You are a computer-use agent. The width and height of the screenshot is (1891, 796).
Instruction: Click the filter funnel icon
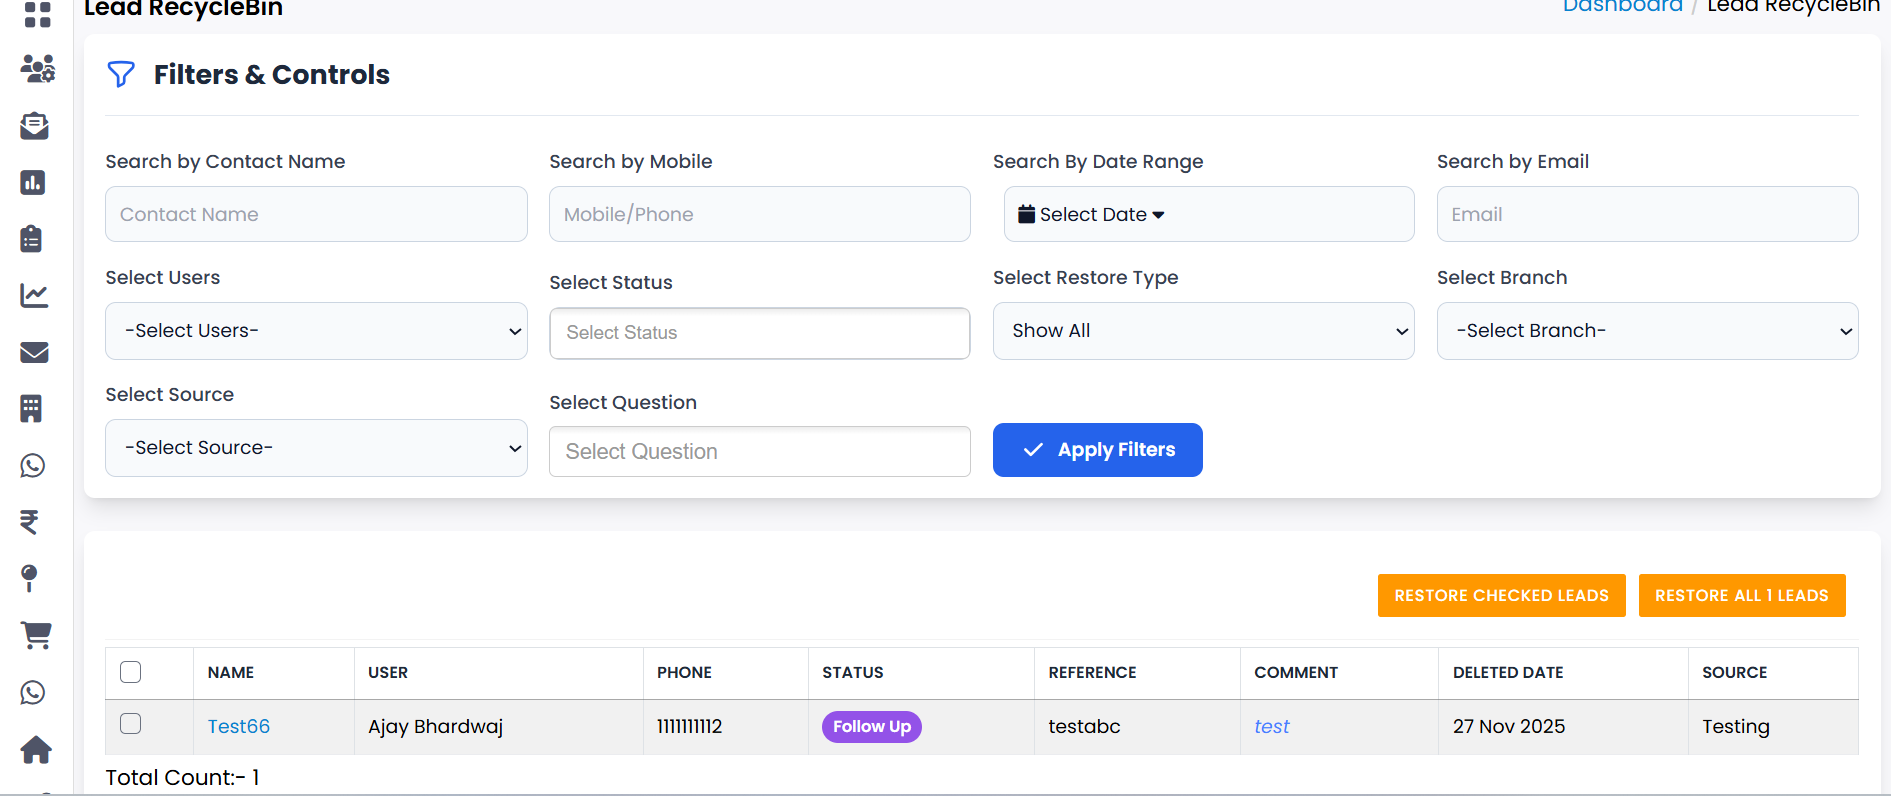(x=121, y=75)
